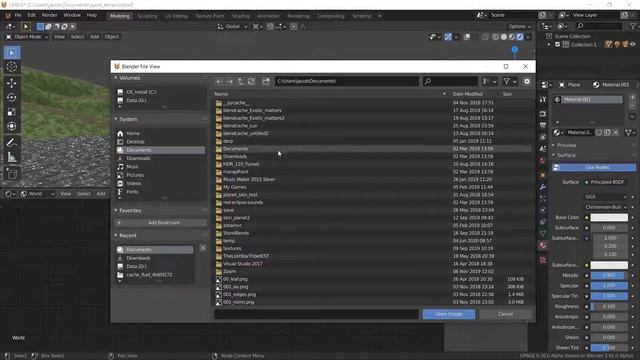Switch to solid viewport shading
640x360 pixels.
point(504,37)
